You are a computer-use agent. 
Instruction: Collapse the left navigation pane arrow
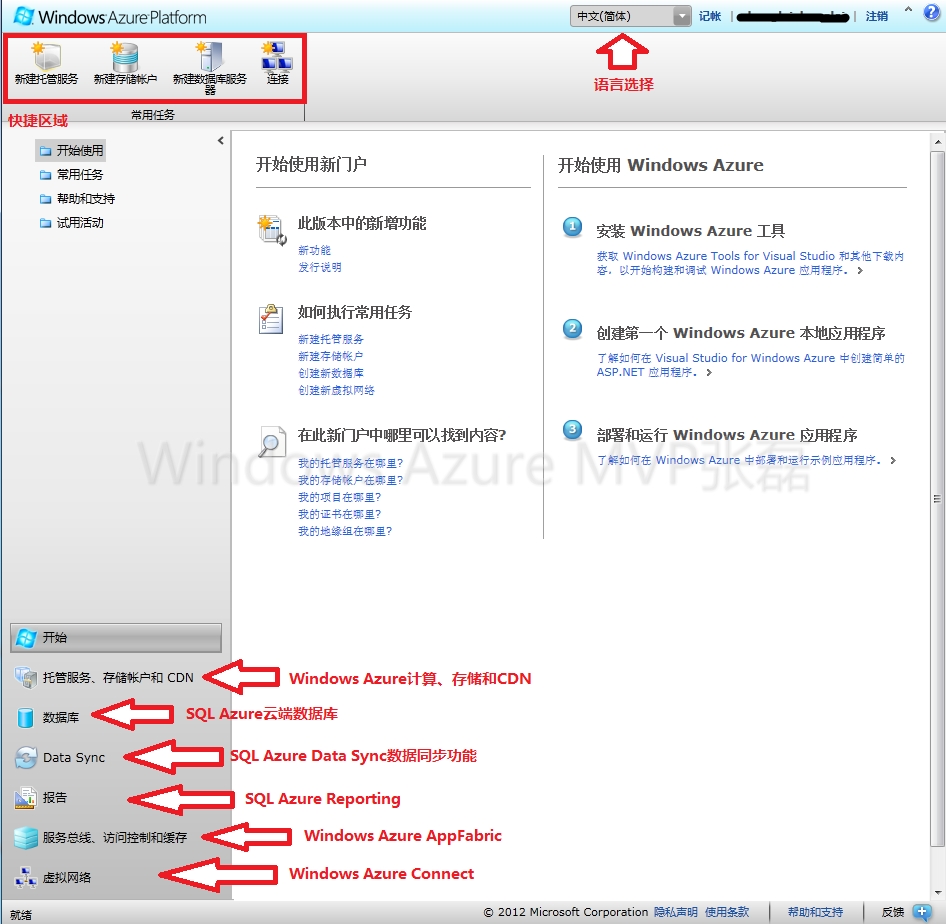221,141
